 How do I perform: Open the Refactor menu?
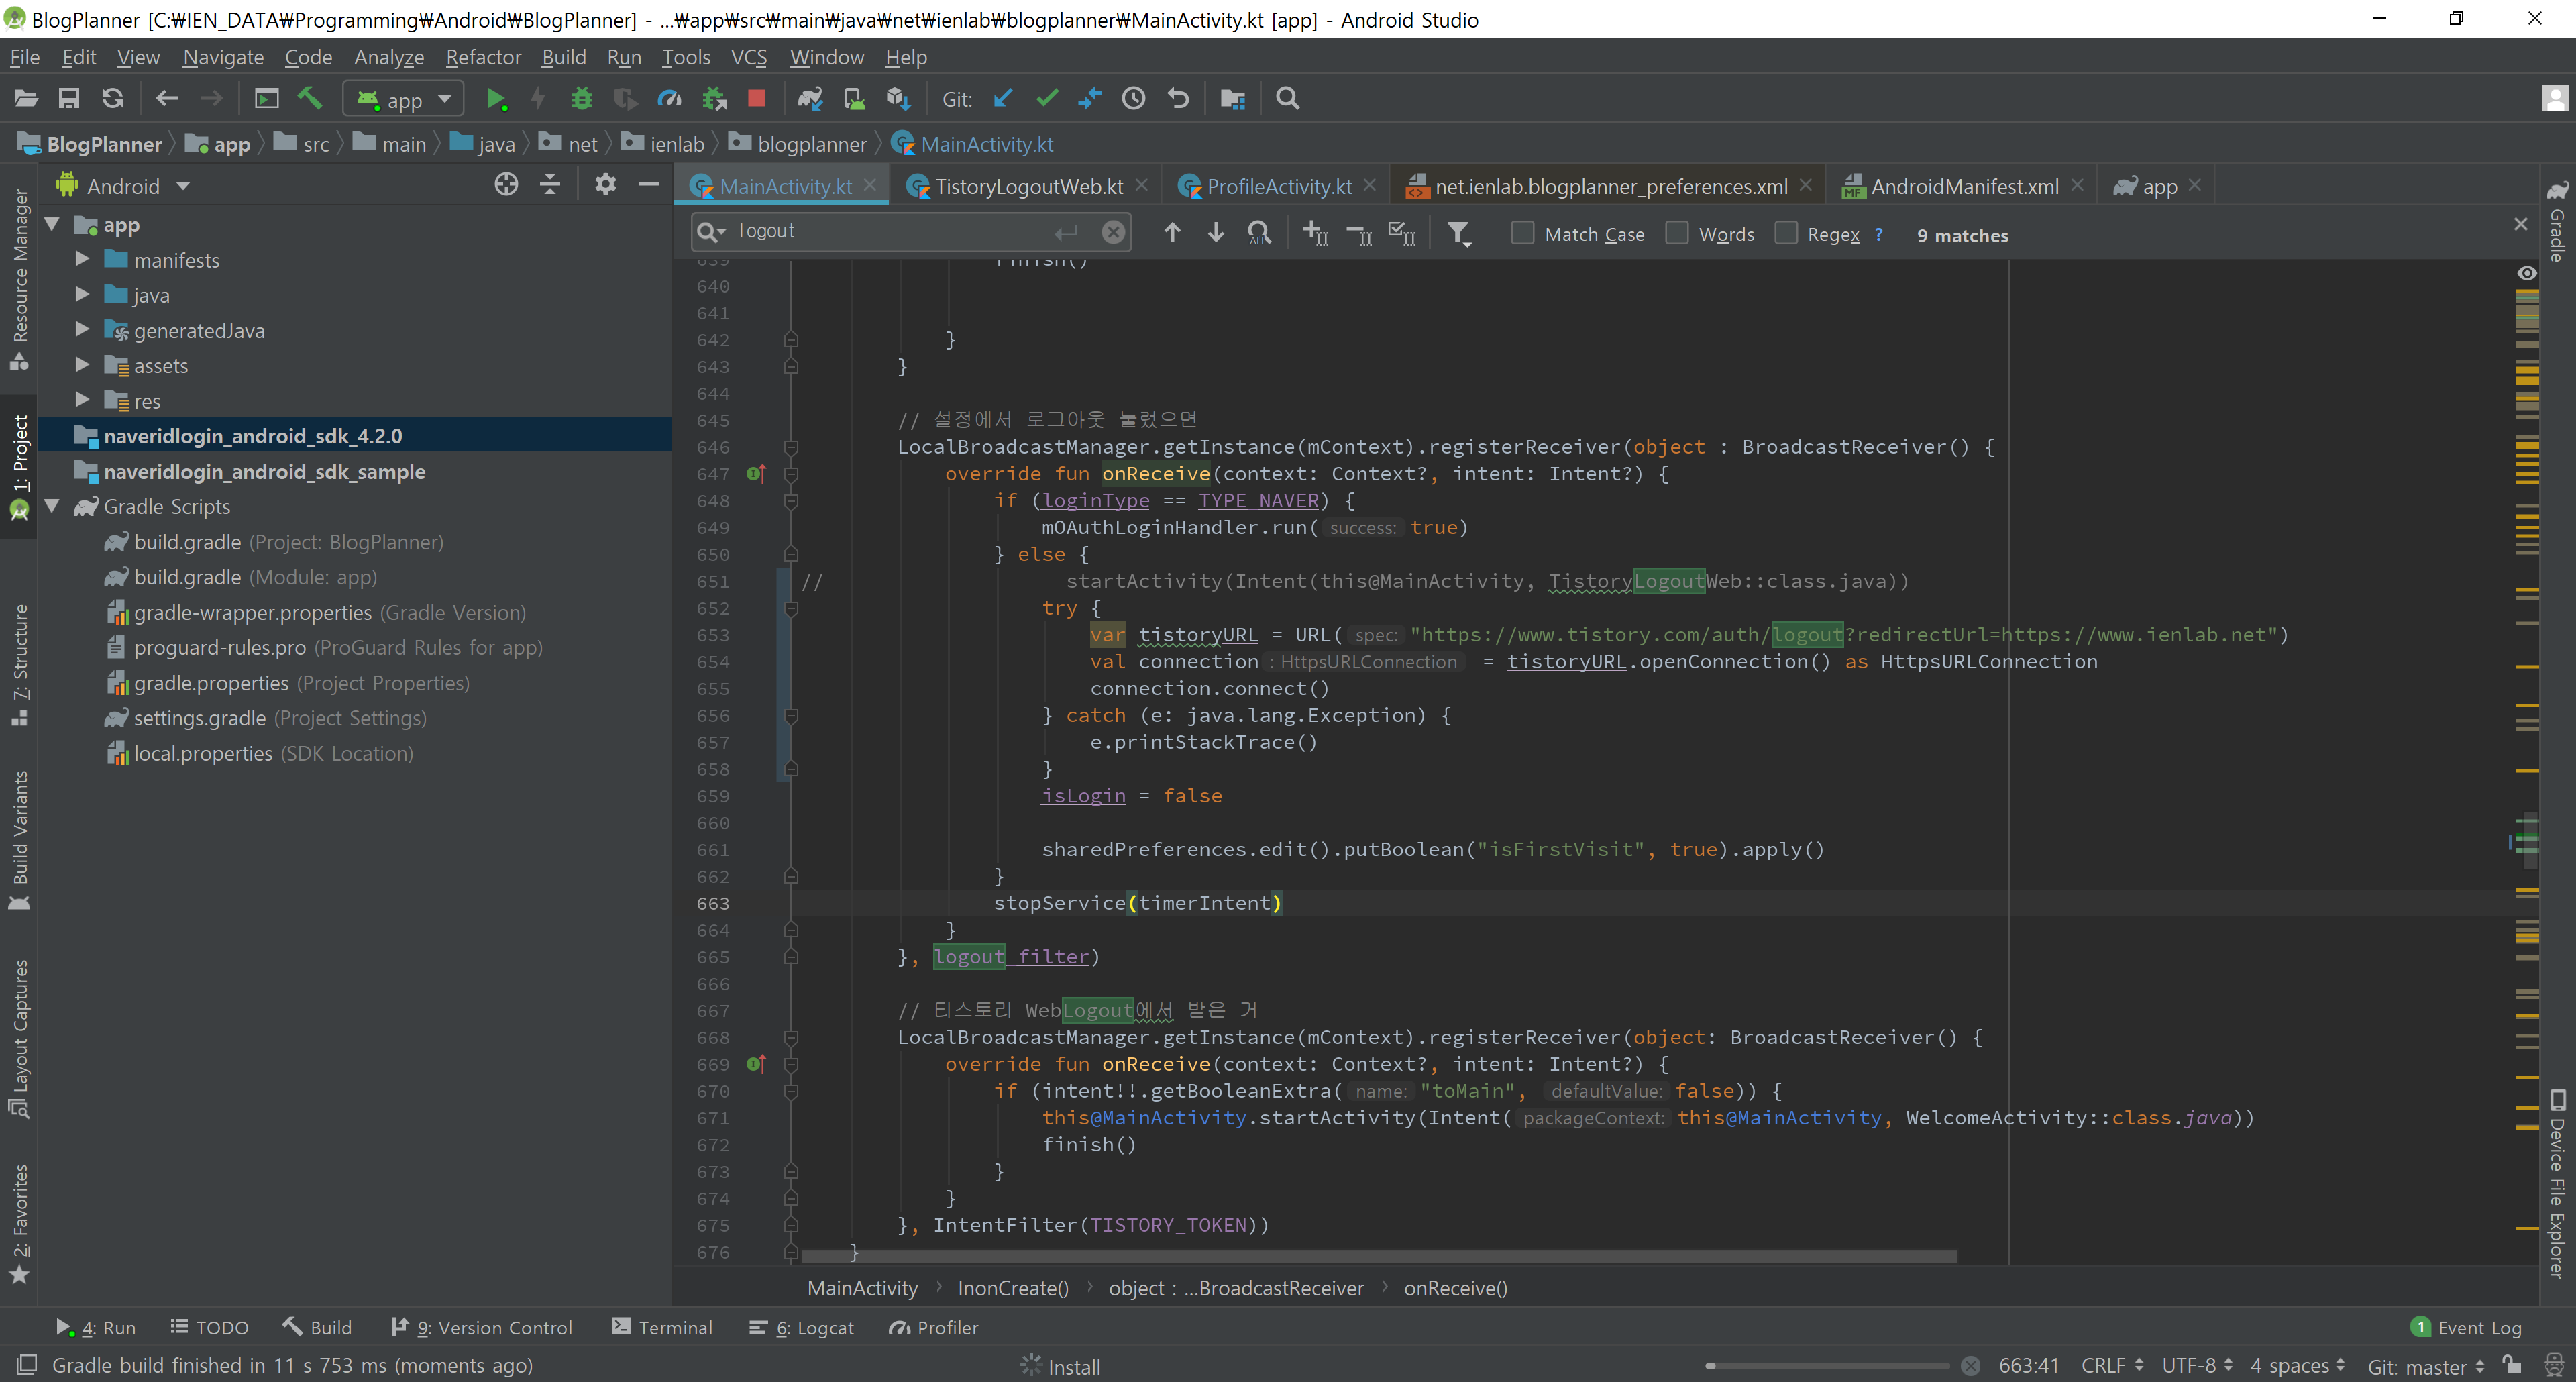483,57
